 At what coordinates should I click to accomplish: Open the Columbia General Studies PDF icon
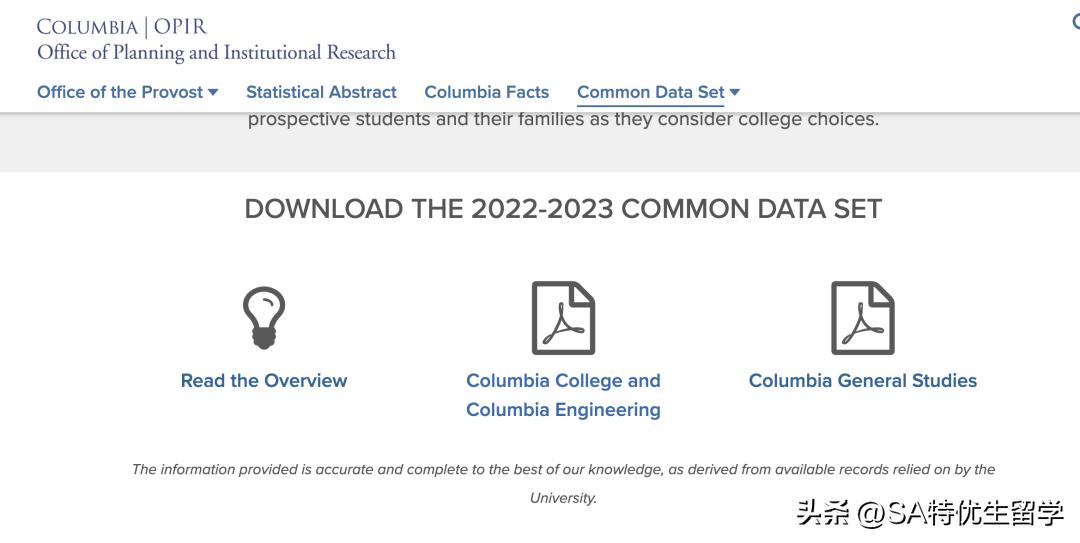(x=862, y=317)
